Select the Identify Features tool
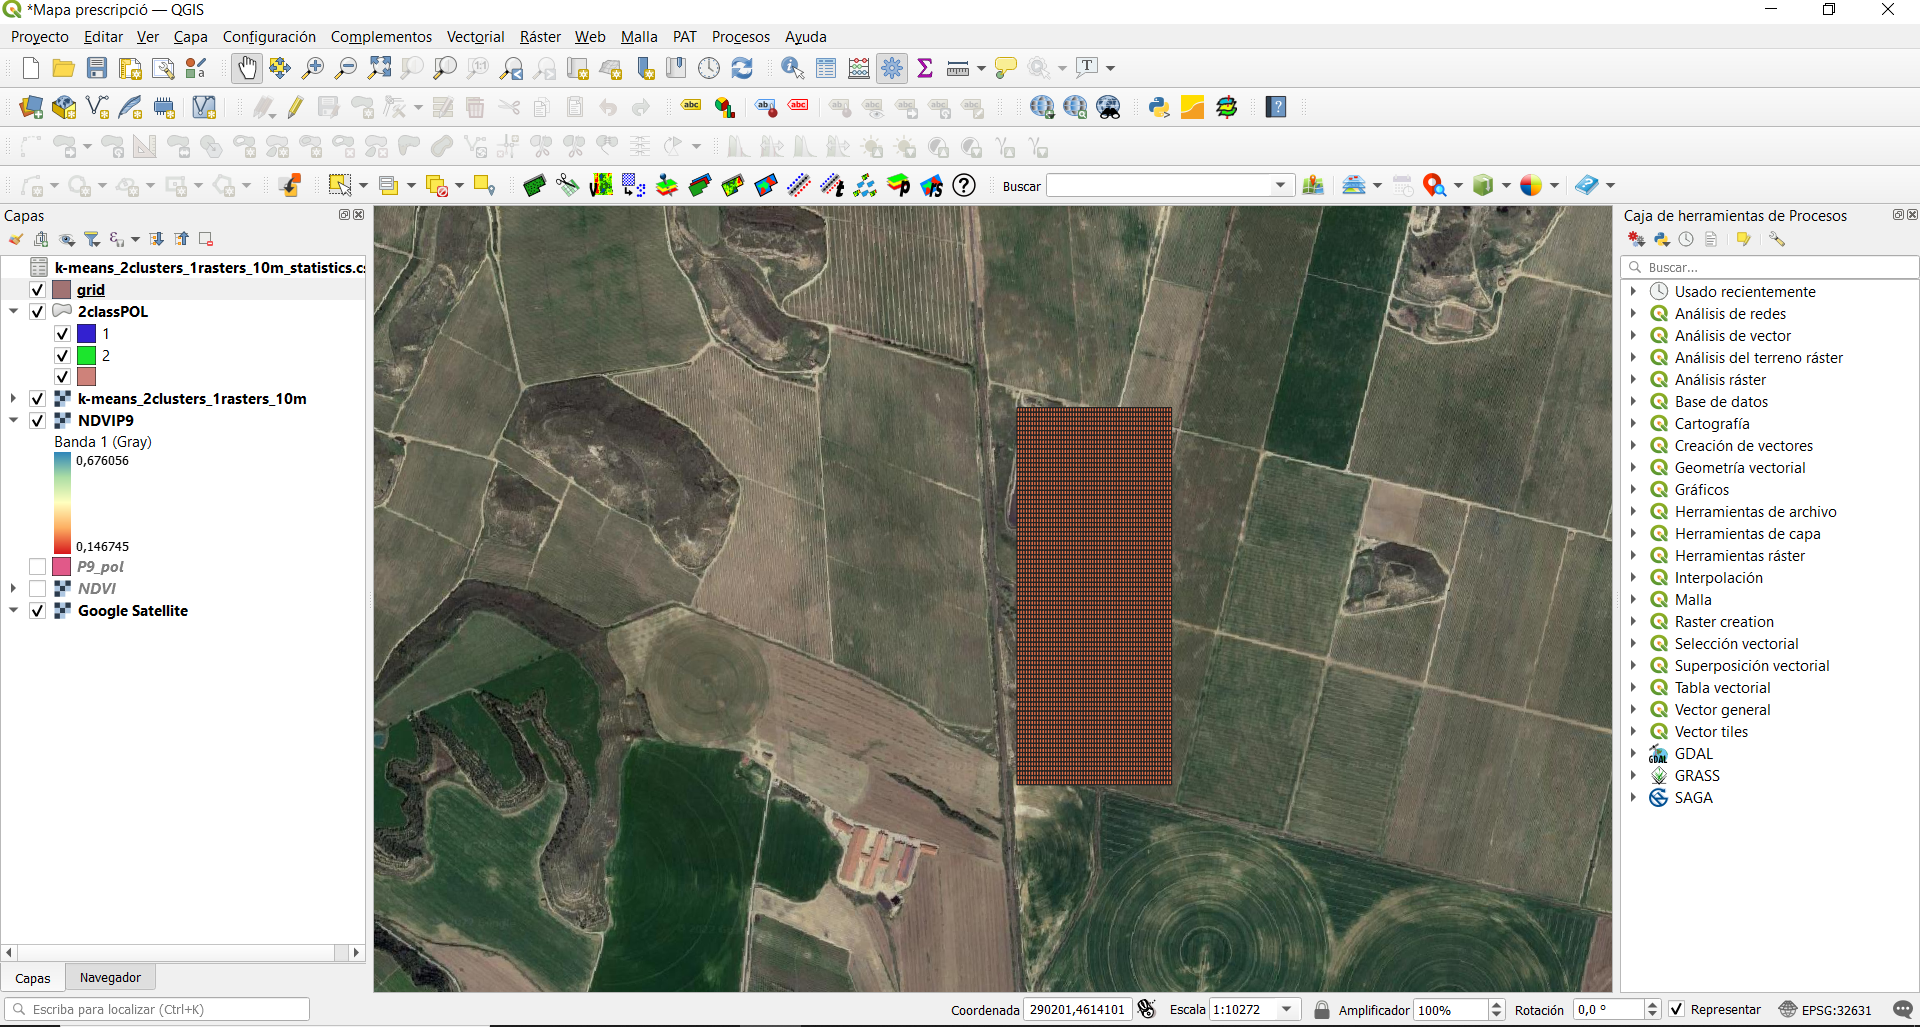Viewport: 1920px width, 1027px height. [793, 68]
